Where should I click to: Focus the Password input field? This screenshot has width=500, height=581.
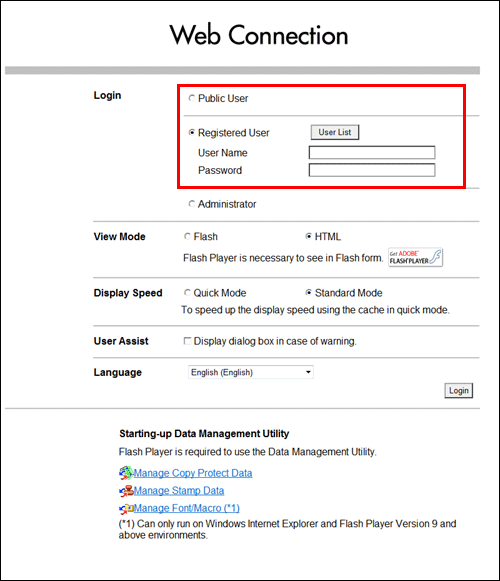point(372,170)
